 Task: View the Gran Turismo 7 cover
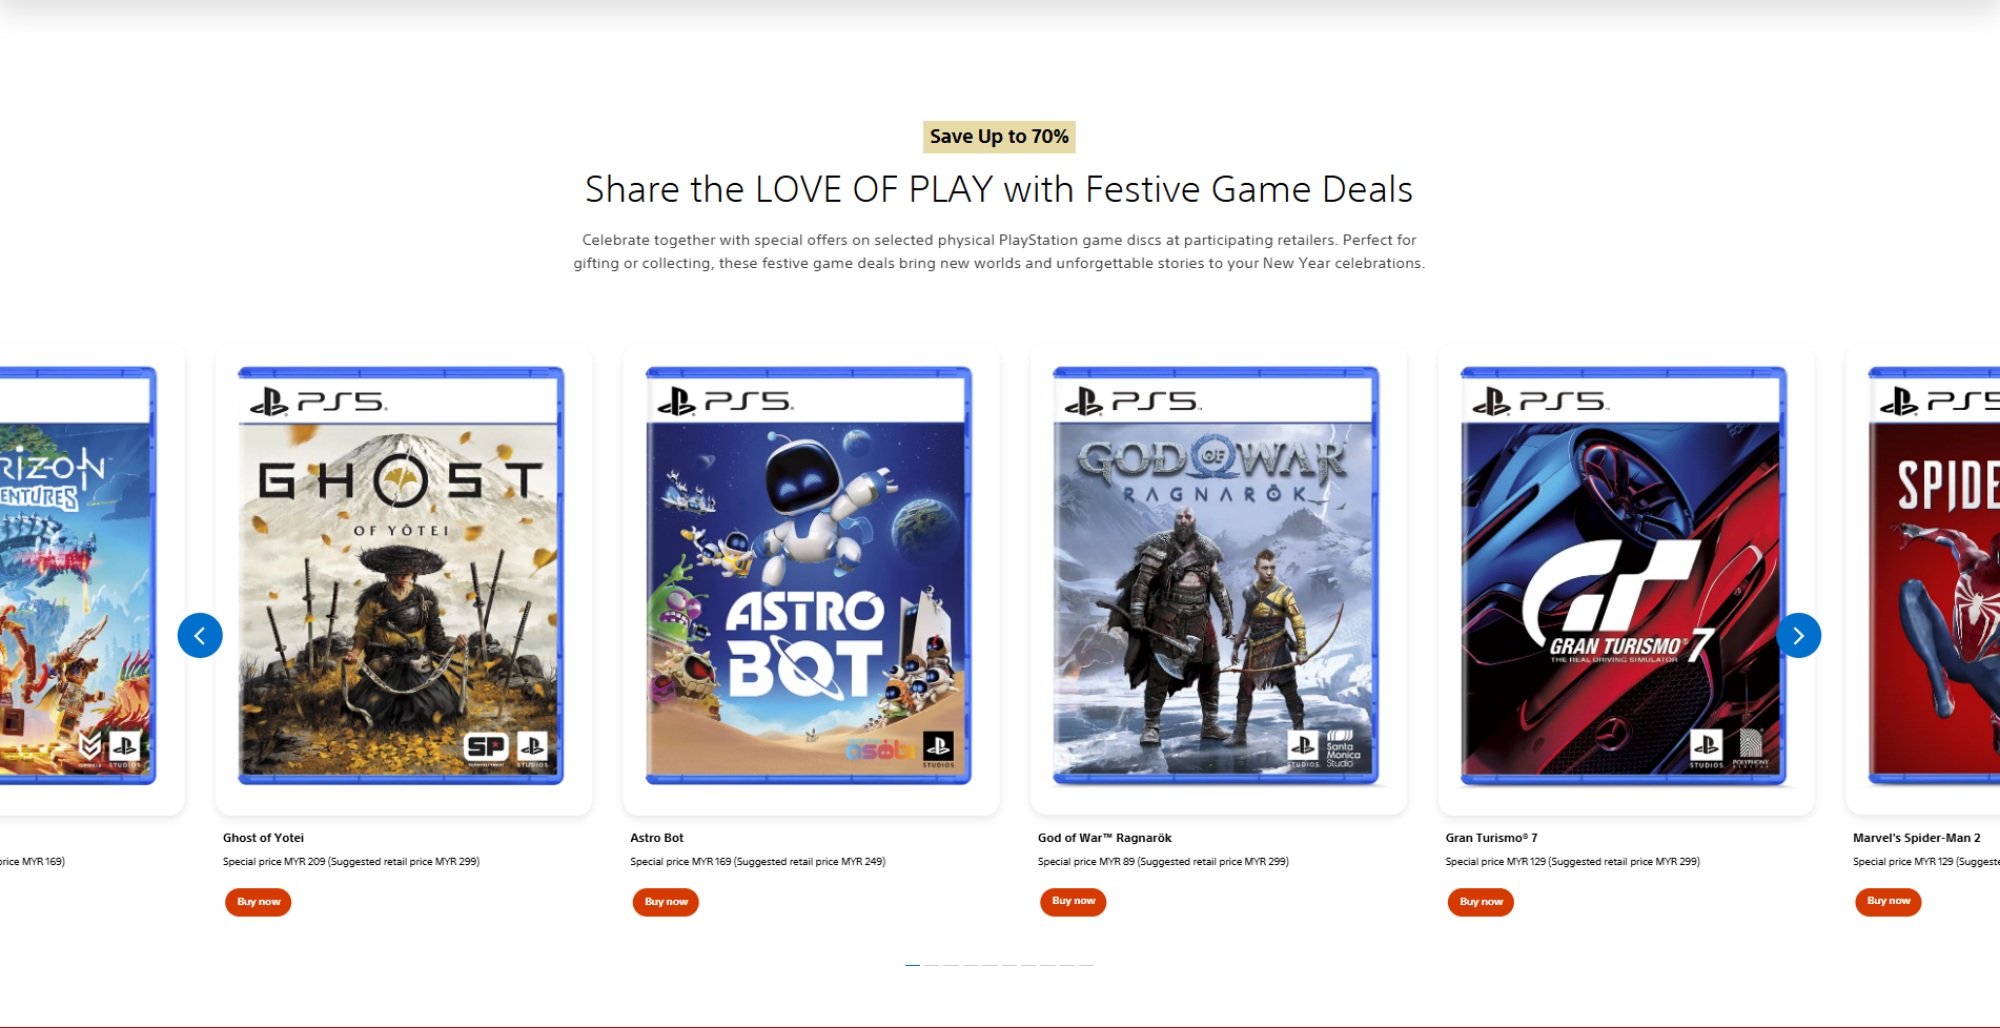point(1623,576)
